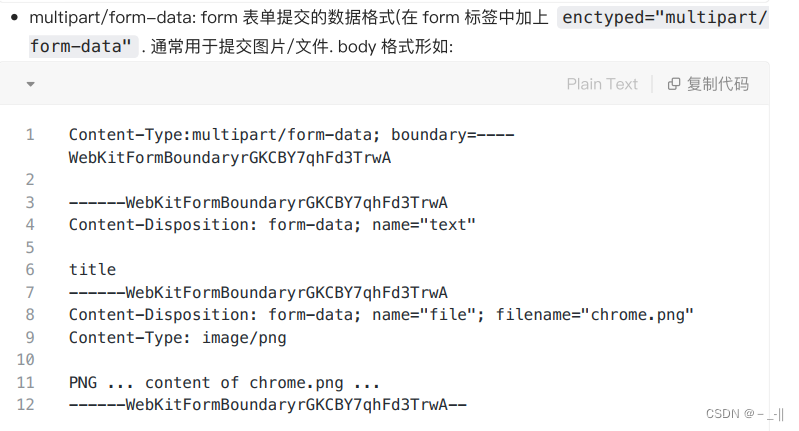Click the 复制代码 button label
Screen dimensions: 799x431
[x=717, y=84]
